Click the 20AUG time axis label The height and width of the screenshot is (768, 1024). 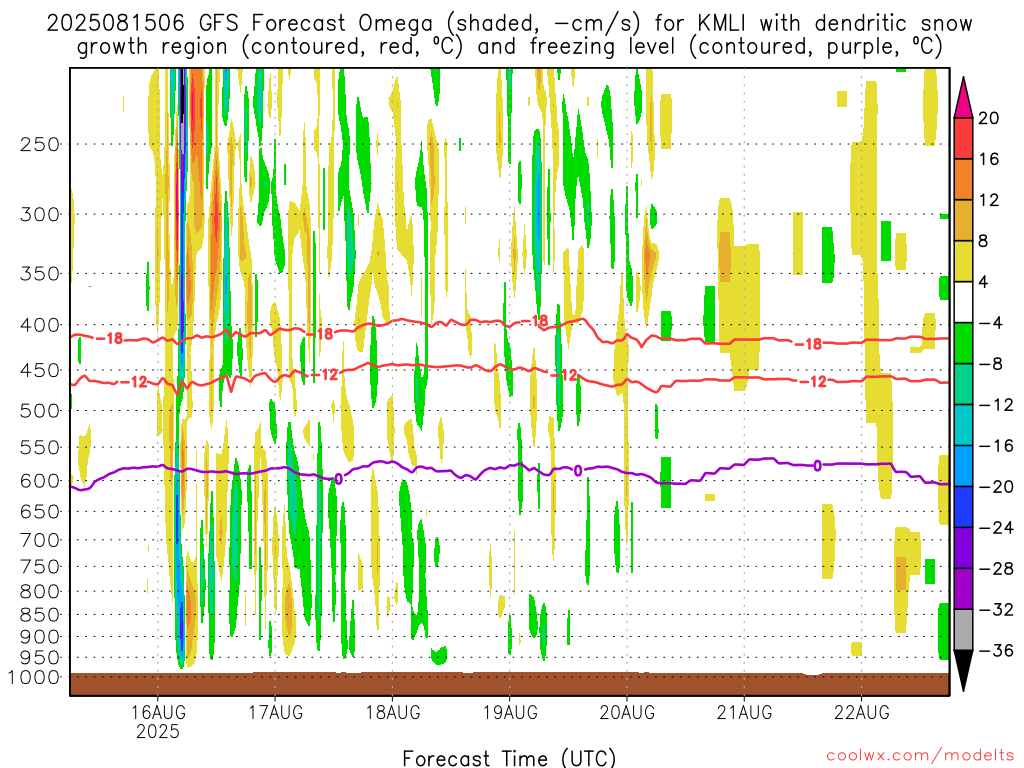tap(627, 712)
